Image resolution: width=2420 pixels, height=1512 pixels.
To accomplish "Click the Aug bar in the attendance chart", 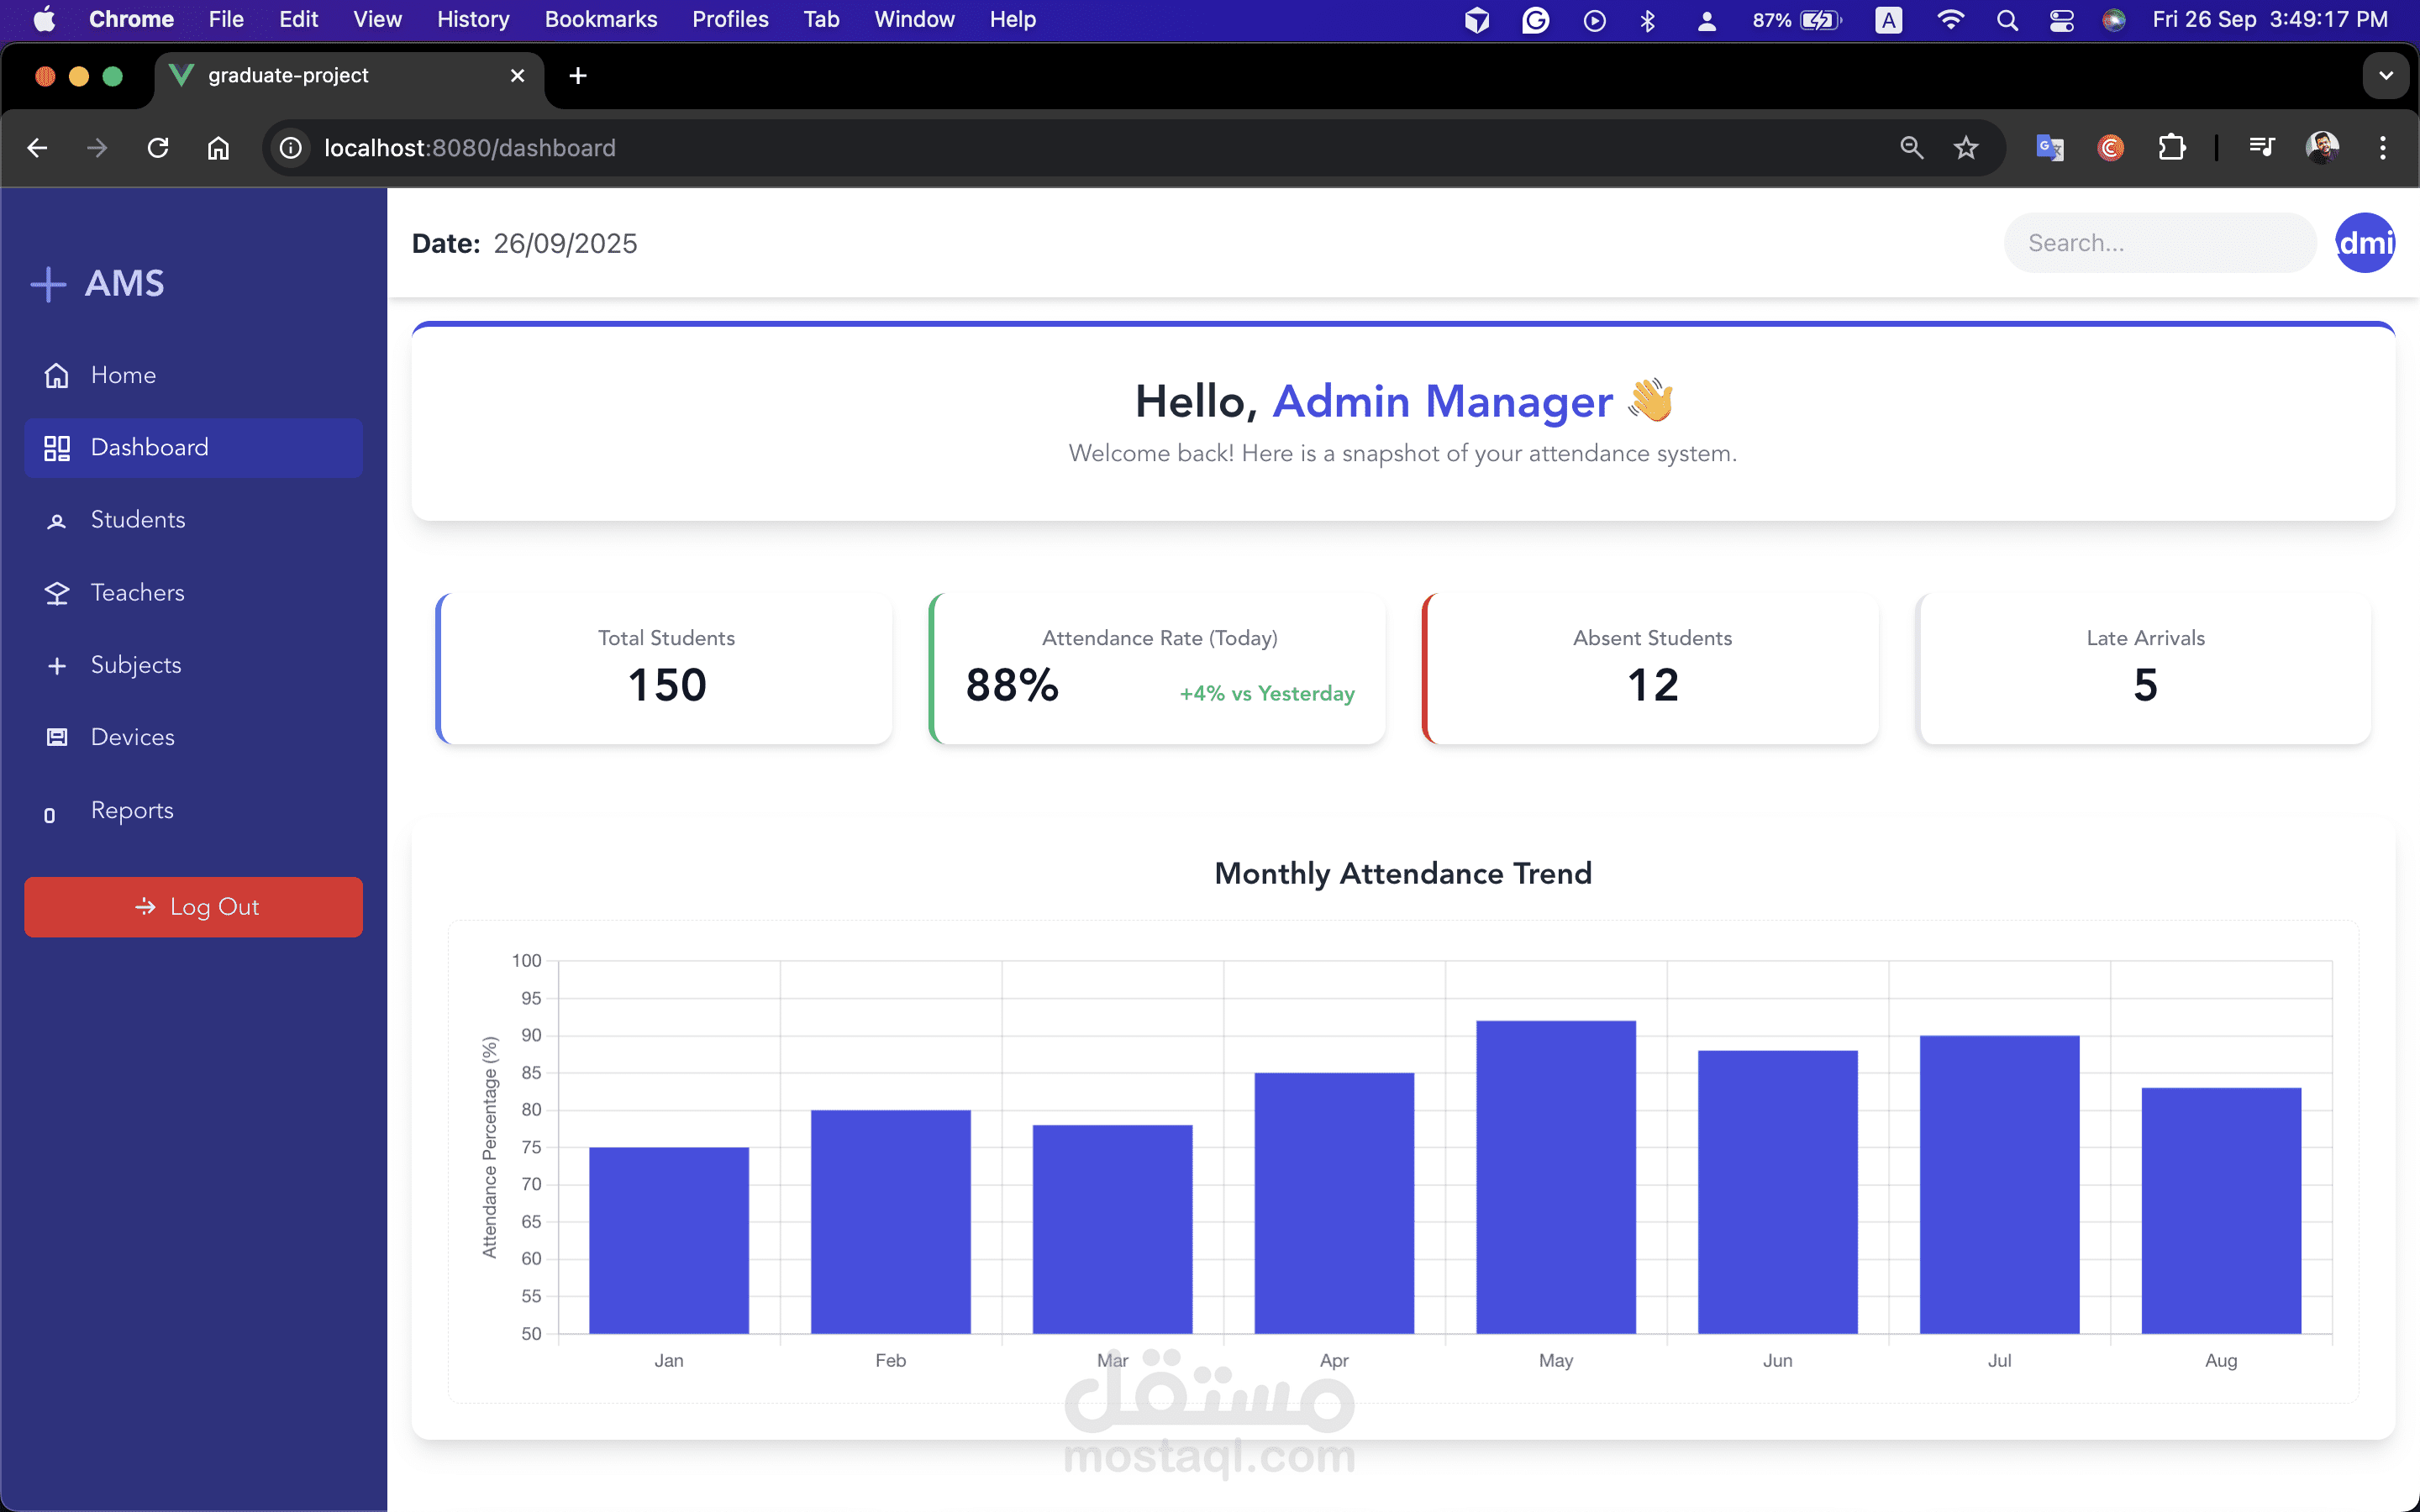I will tap(2221, 1210).
